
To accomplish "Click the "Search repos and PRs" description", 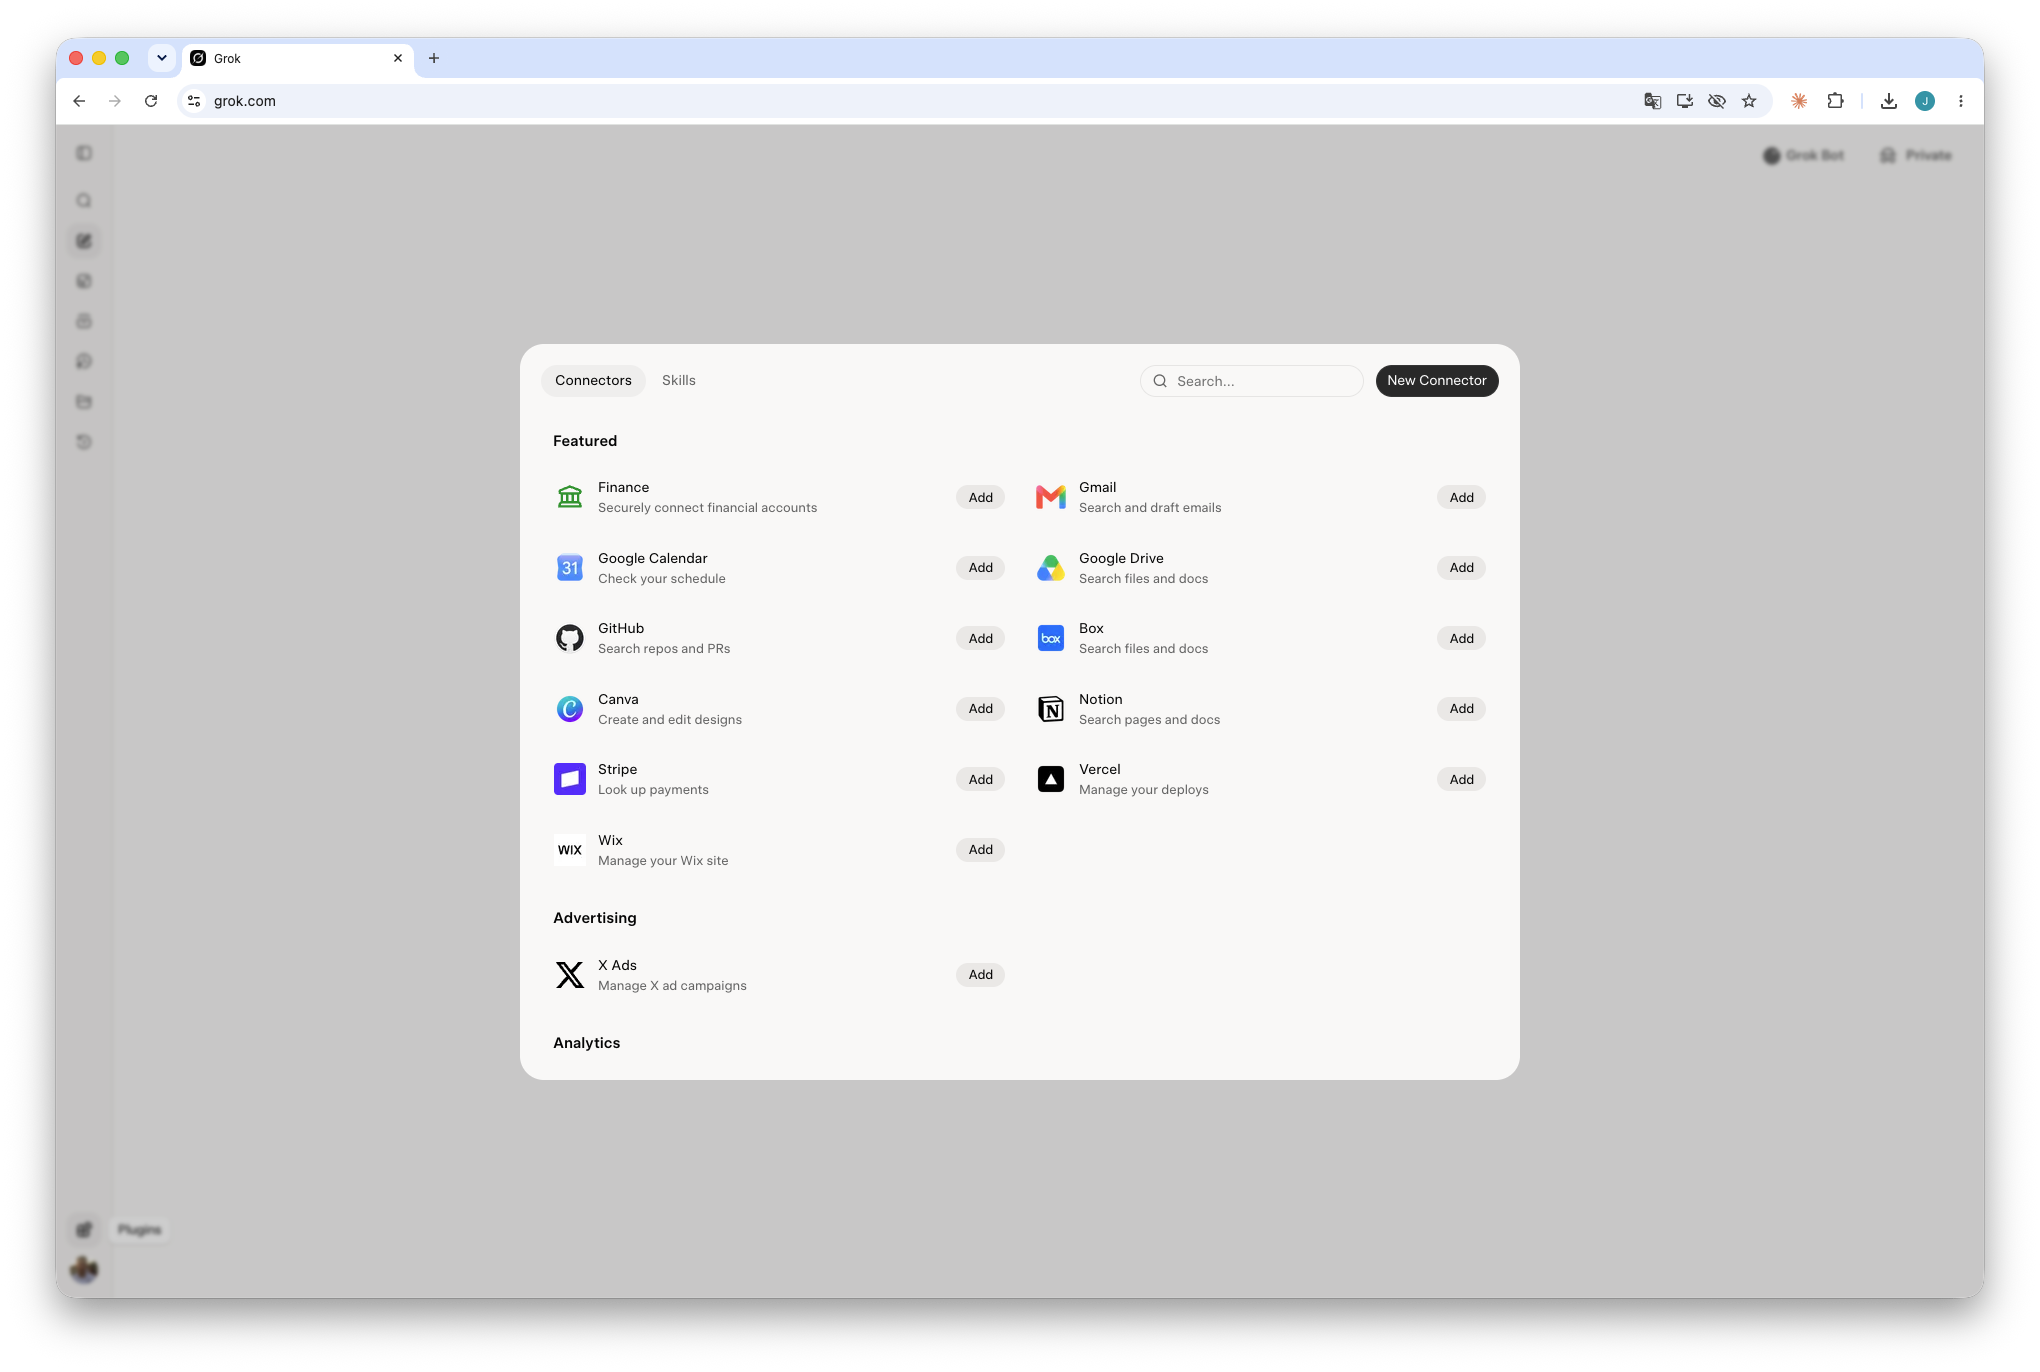I will (664, 649).
